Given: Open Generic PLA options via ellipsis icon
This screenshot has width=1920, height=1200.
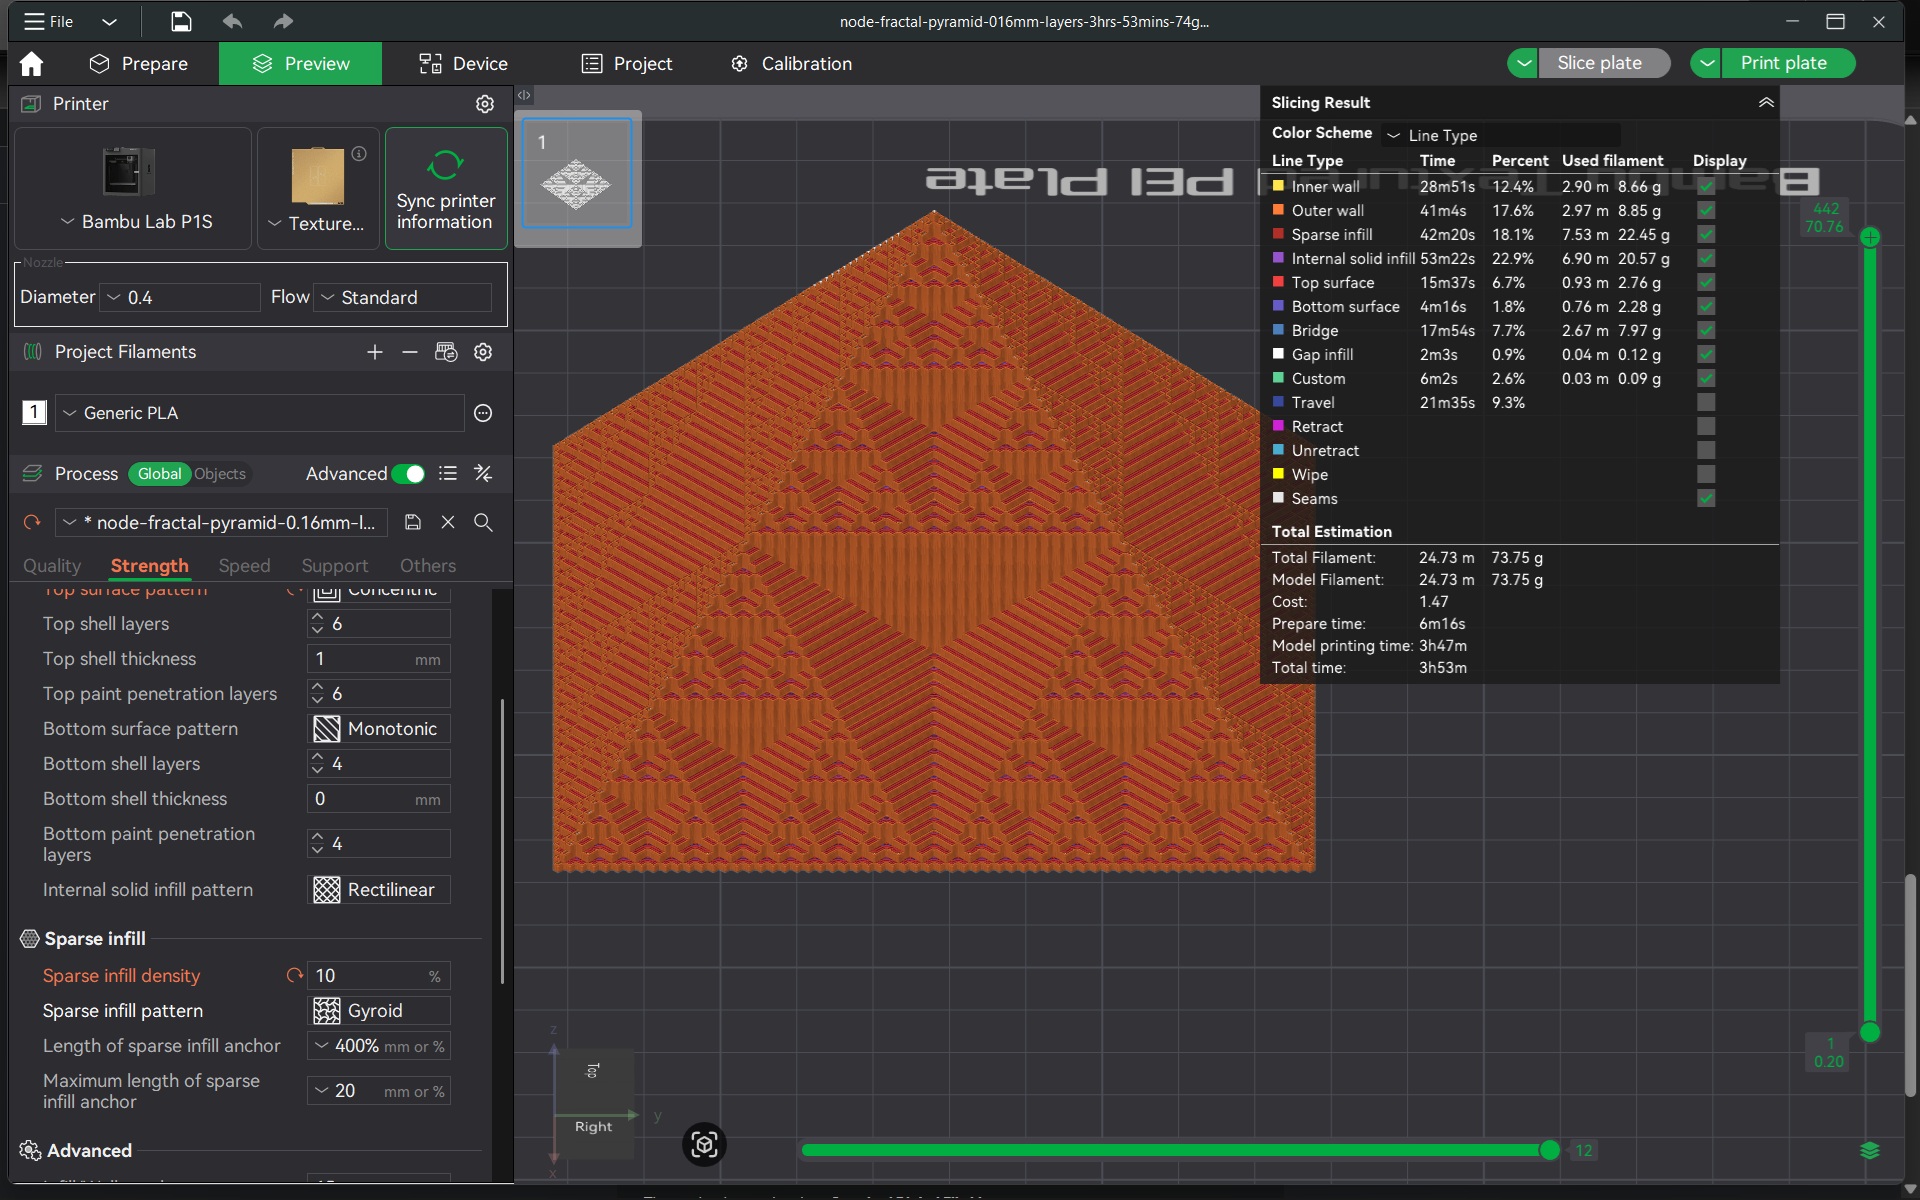Looking at the screenshot, I should pyautogui.click(x=482, y=413).
